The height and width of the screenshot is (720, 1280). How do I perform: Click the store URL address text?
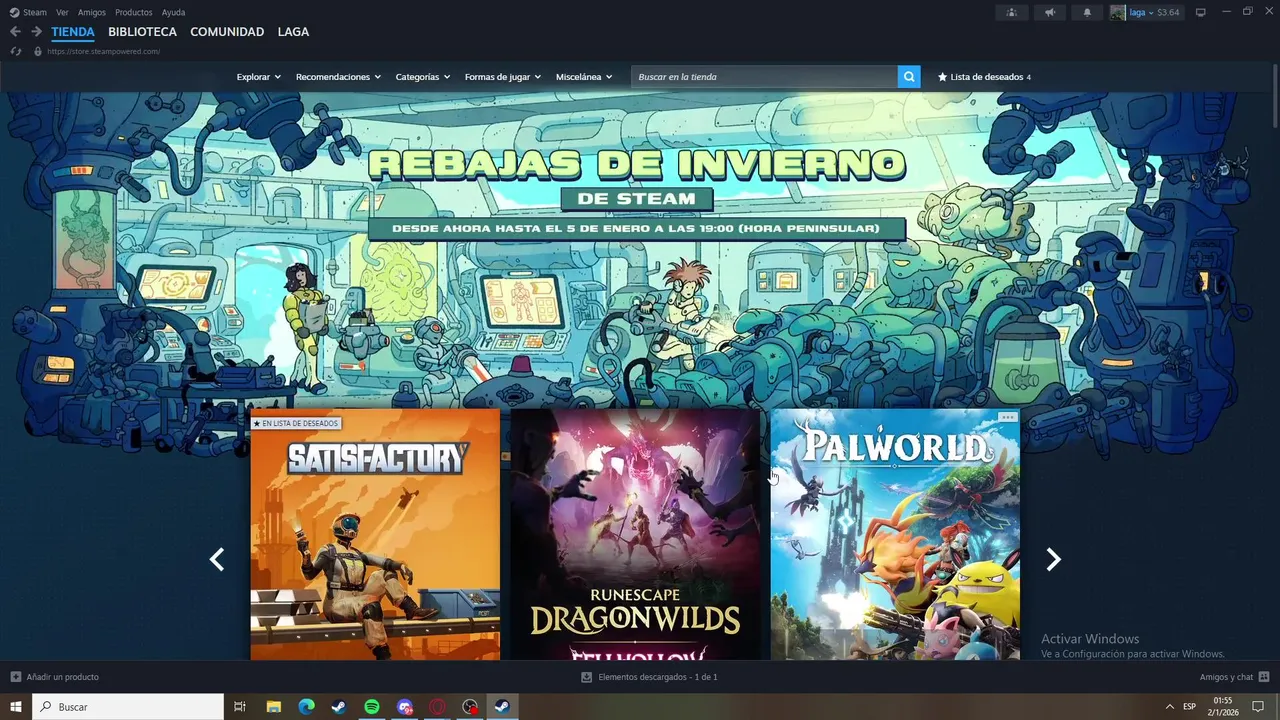103,51
